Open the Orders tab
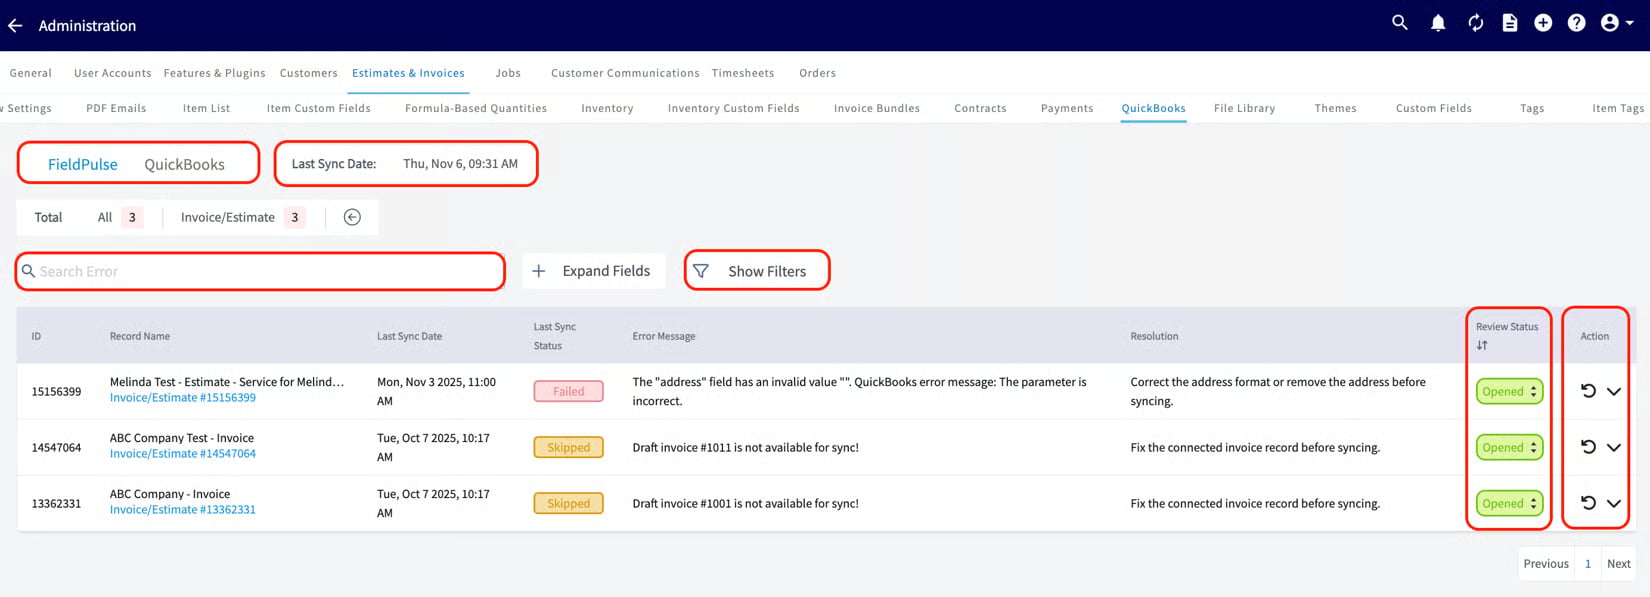The width and height of the screenshot is (1650, 597). [x=817, y=73]
